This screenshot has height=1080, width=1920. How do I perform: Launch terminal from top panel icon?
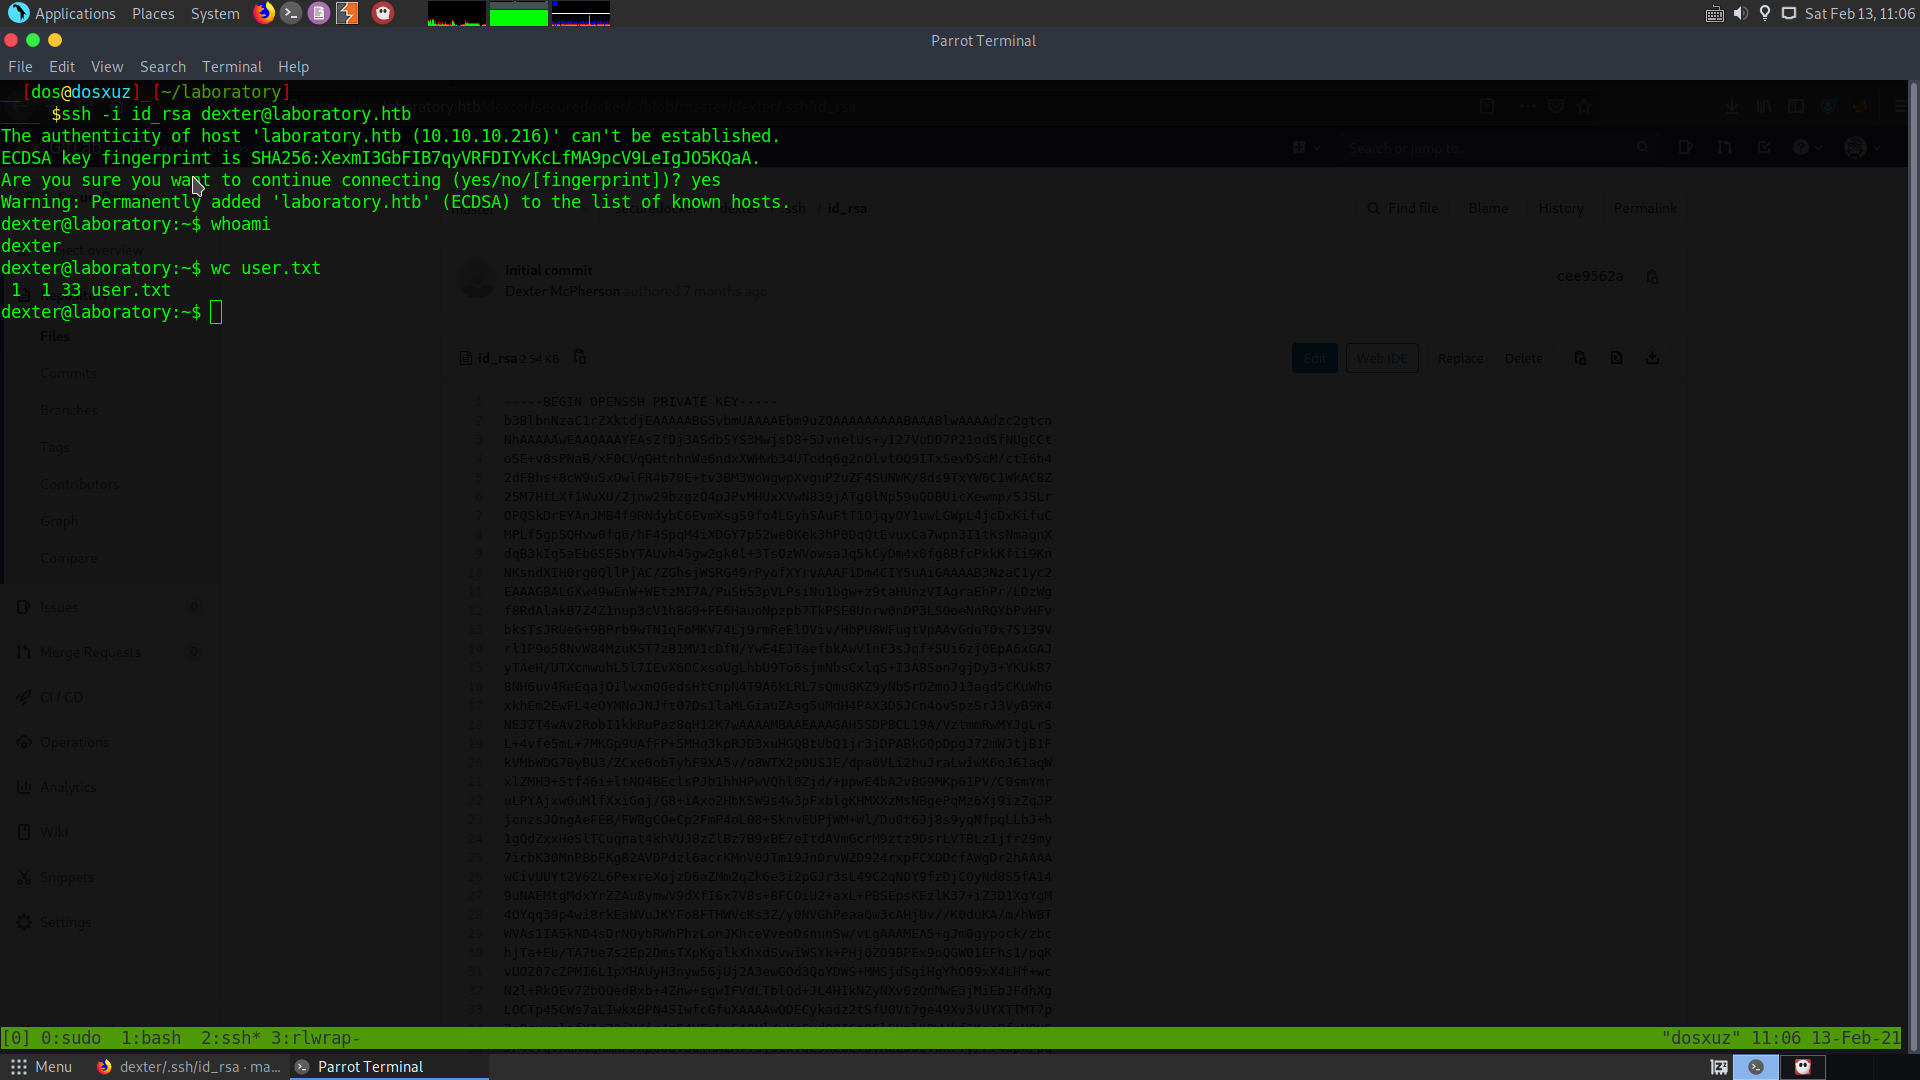[291, 13]
